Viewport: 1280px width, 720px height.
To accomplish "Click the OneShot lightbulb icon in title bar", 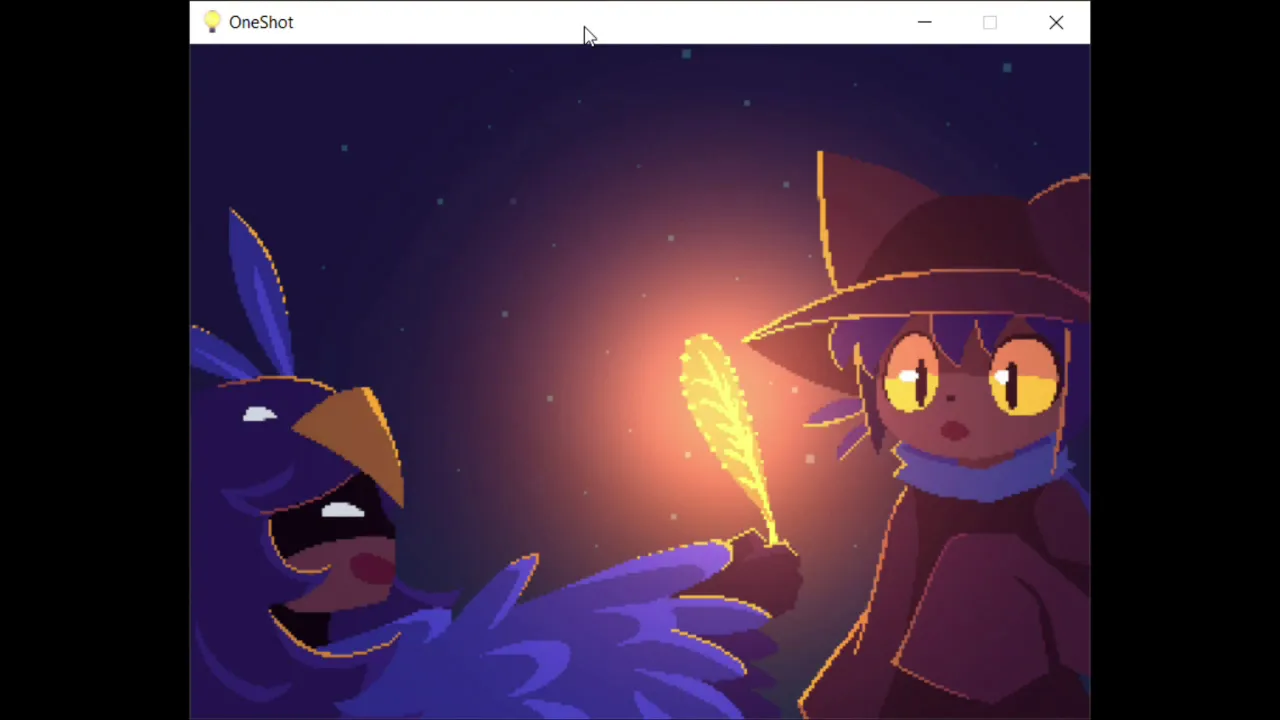I will coord(211,22).
